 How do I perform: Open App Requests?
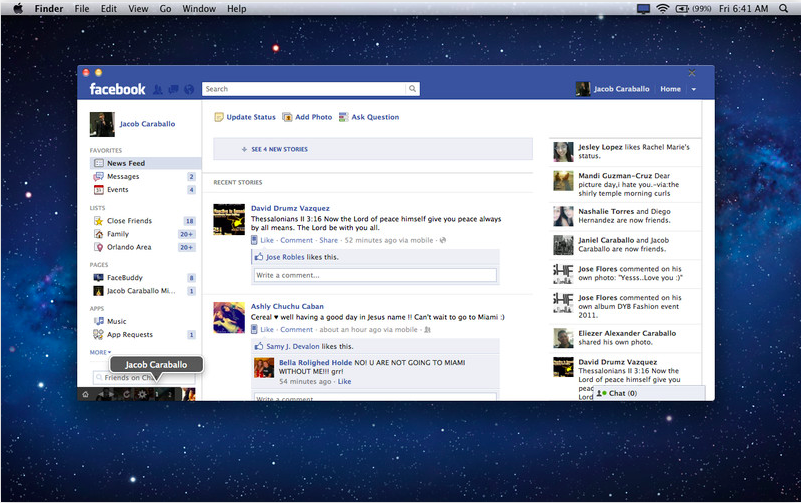130,334
